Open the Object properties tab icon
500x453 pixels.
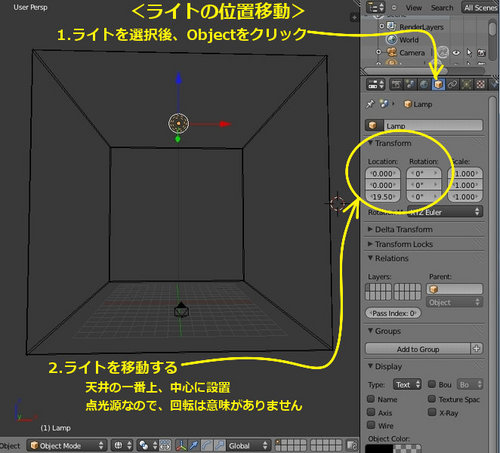point(438,84)
